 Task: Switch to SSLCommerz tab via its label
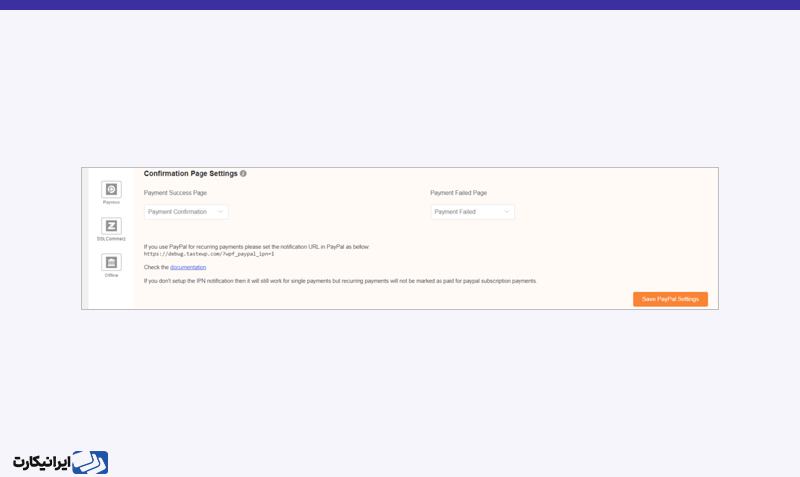point(111,239)
